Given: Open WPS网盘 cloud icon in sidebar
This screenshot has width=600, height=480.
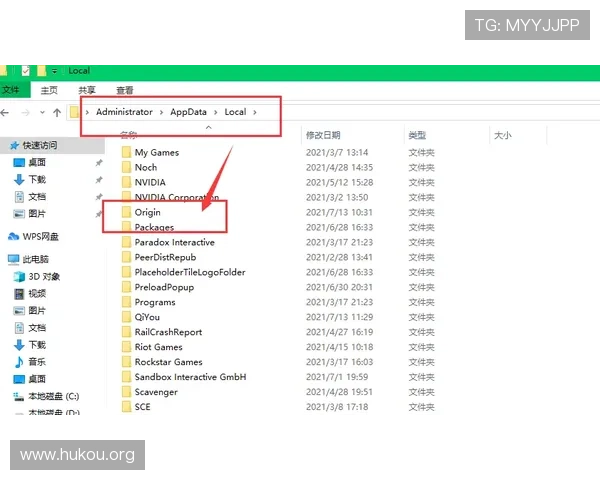Looking at the screenshot, I should (13, 237).
